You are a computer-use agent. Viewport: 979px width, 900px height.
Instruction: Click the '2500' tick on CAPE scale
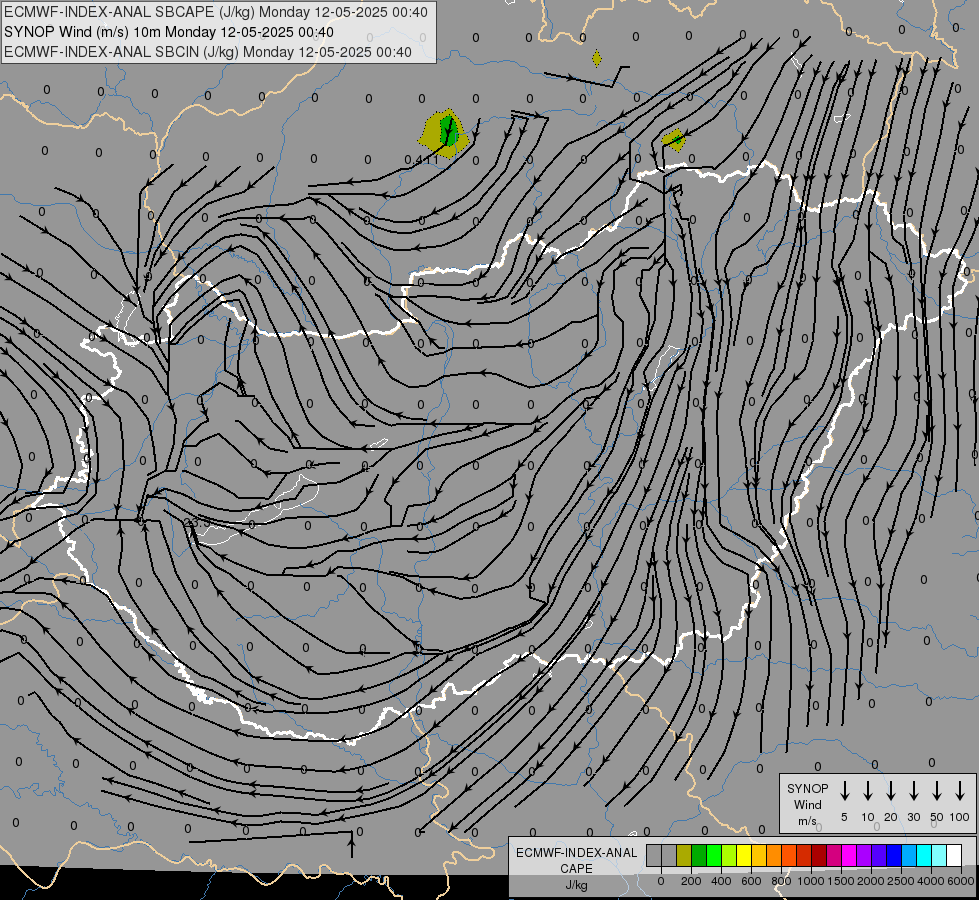[901, 881]
